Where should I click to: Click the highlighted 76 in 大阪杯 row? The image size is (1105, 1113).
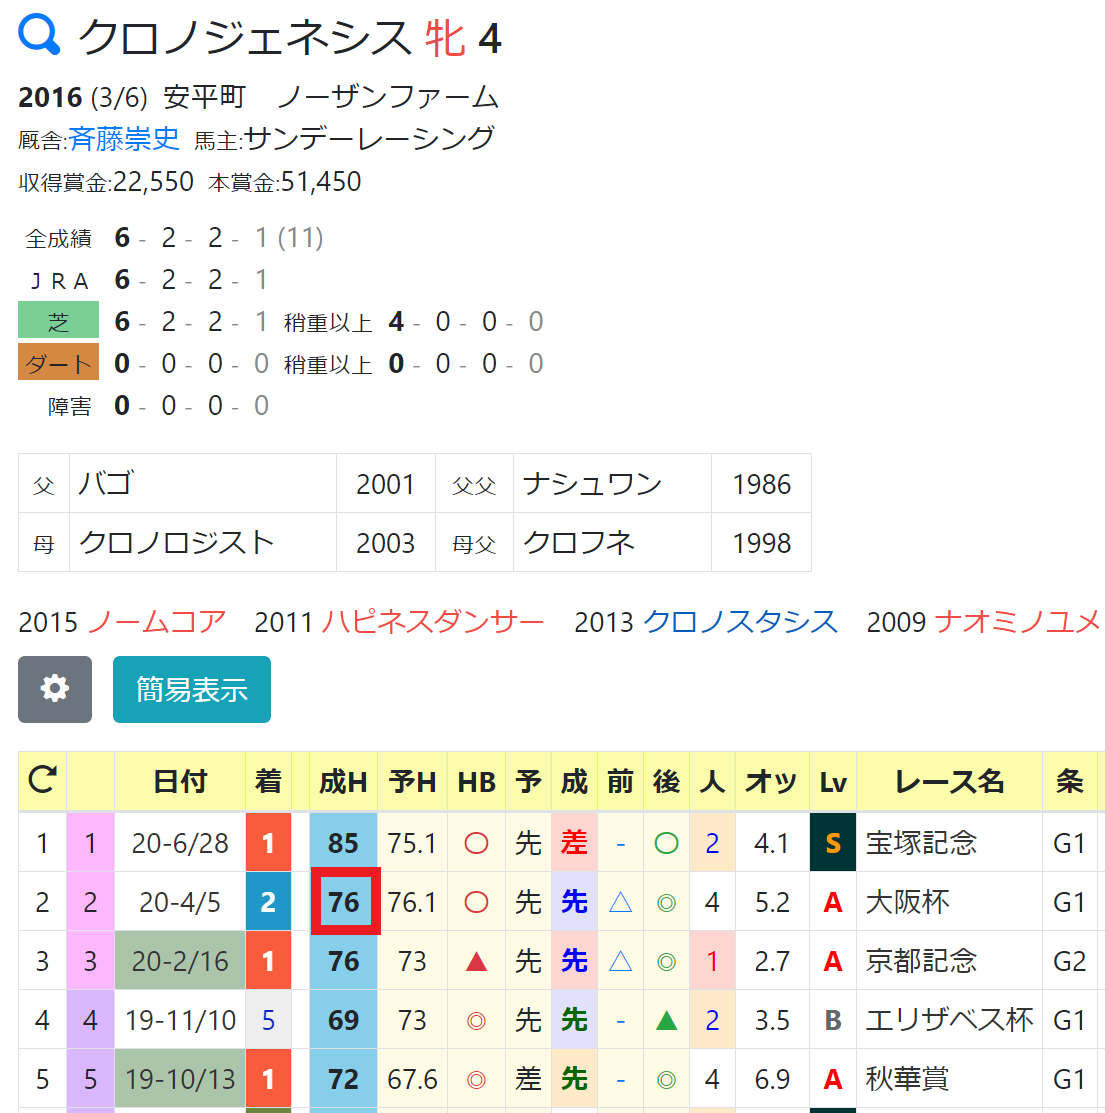pos(346,901)
